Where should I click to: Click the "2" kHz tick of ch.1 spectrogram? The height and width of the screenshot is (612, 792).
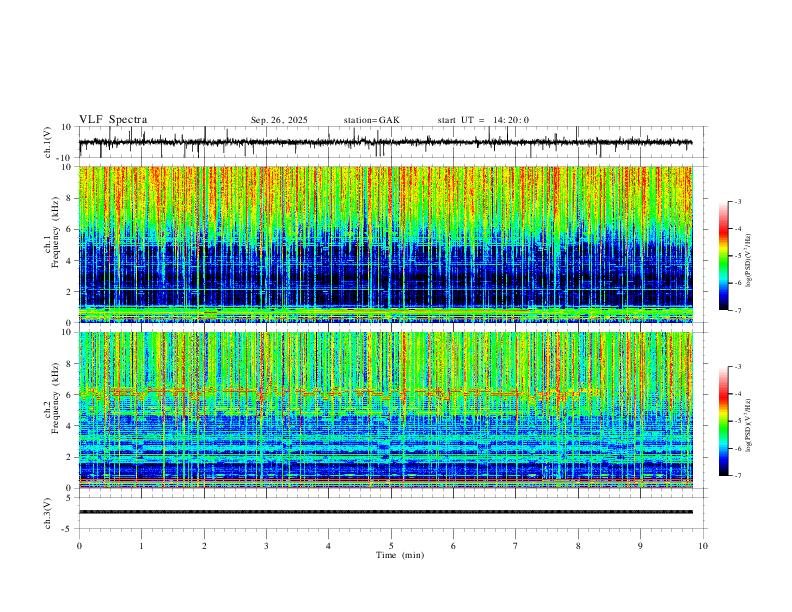pyautogui.click(x=70, y=292)
